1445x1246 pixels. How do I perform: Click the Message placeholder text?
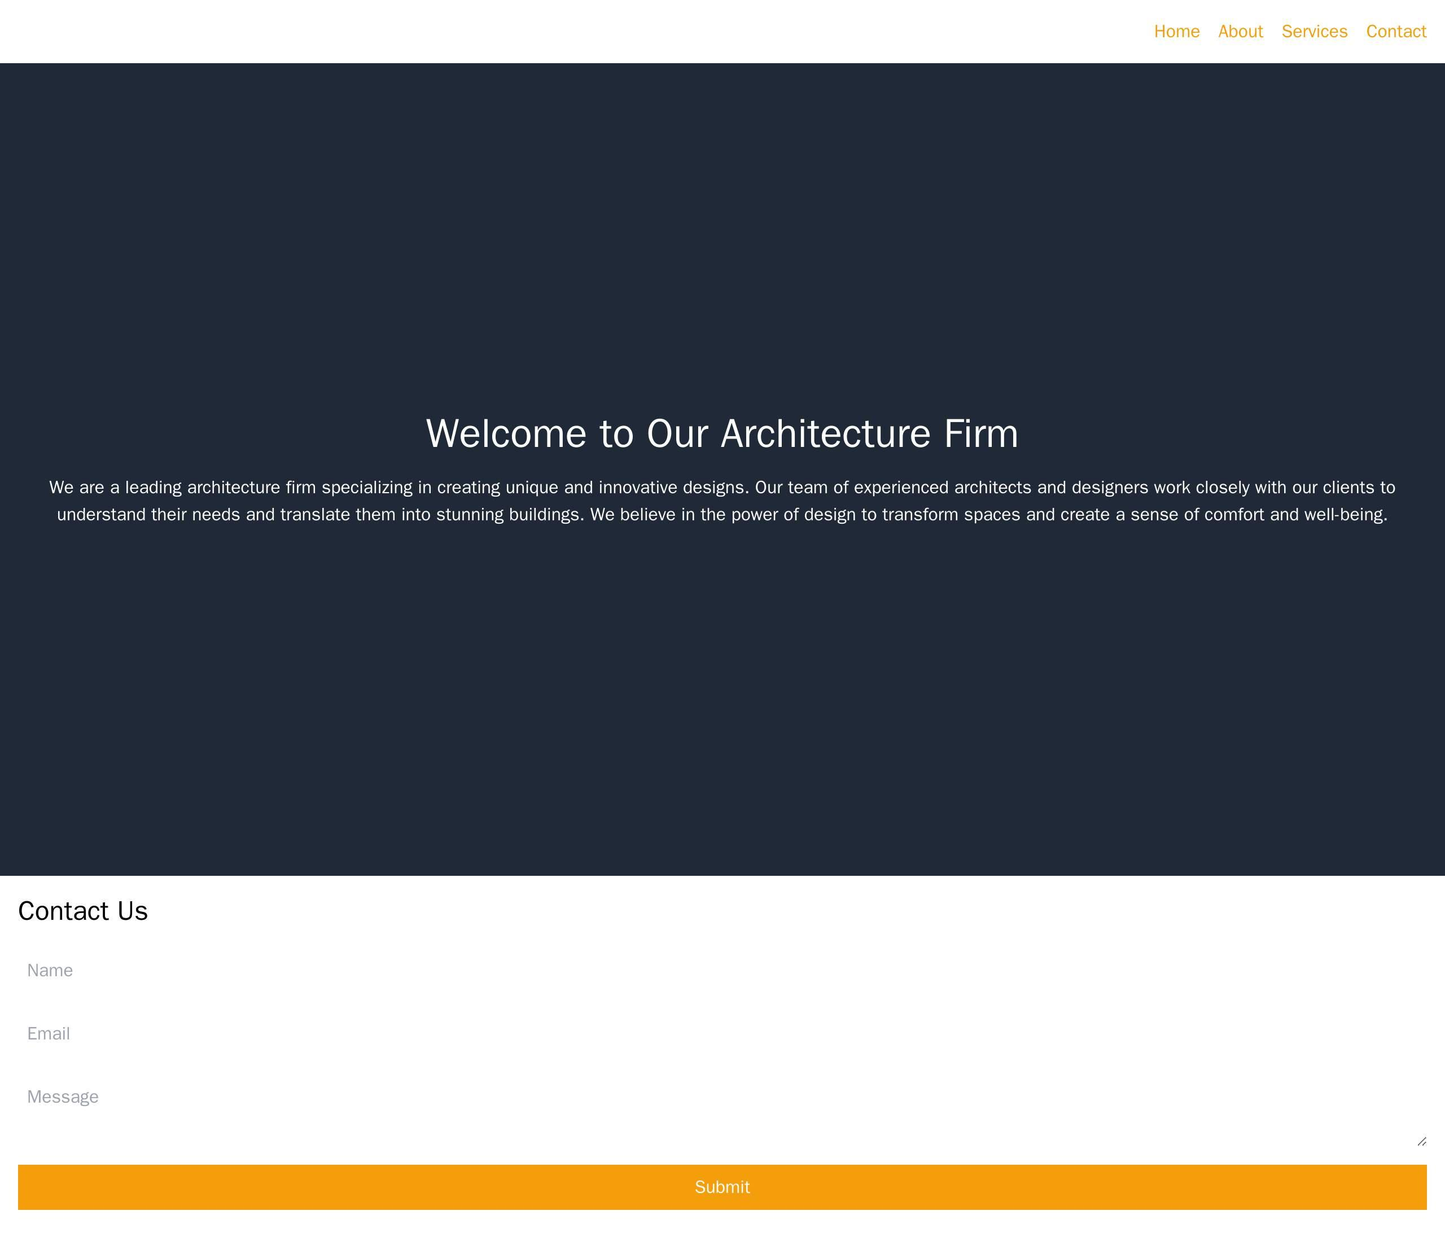(x=62, y=1096)
